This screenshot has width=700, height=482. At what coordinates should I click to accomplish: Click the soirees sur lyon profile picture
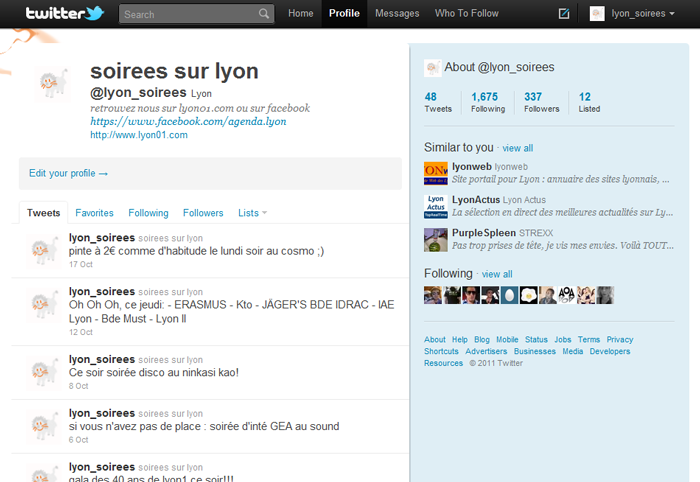[50, 87]
